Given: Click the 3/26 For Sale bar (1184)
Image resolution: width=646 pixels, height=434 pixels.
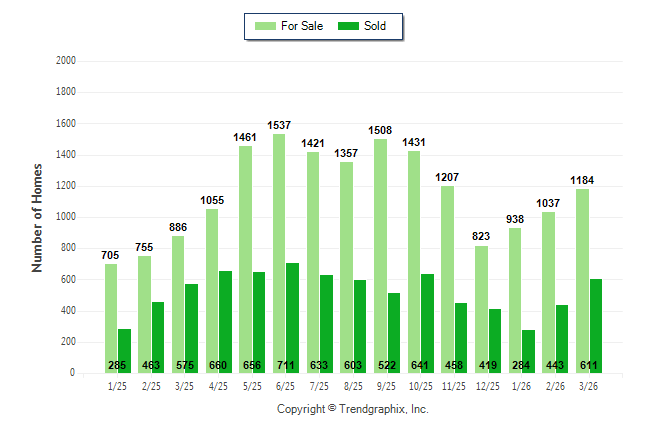Looking at the screenshot, I should [x=582, y=280].
